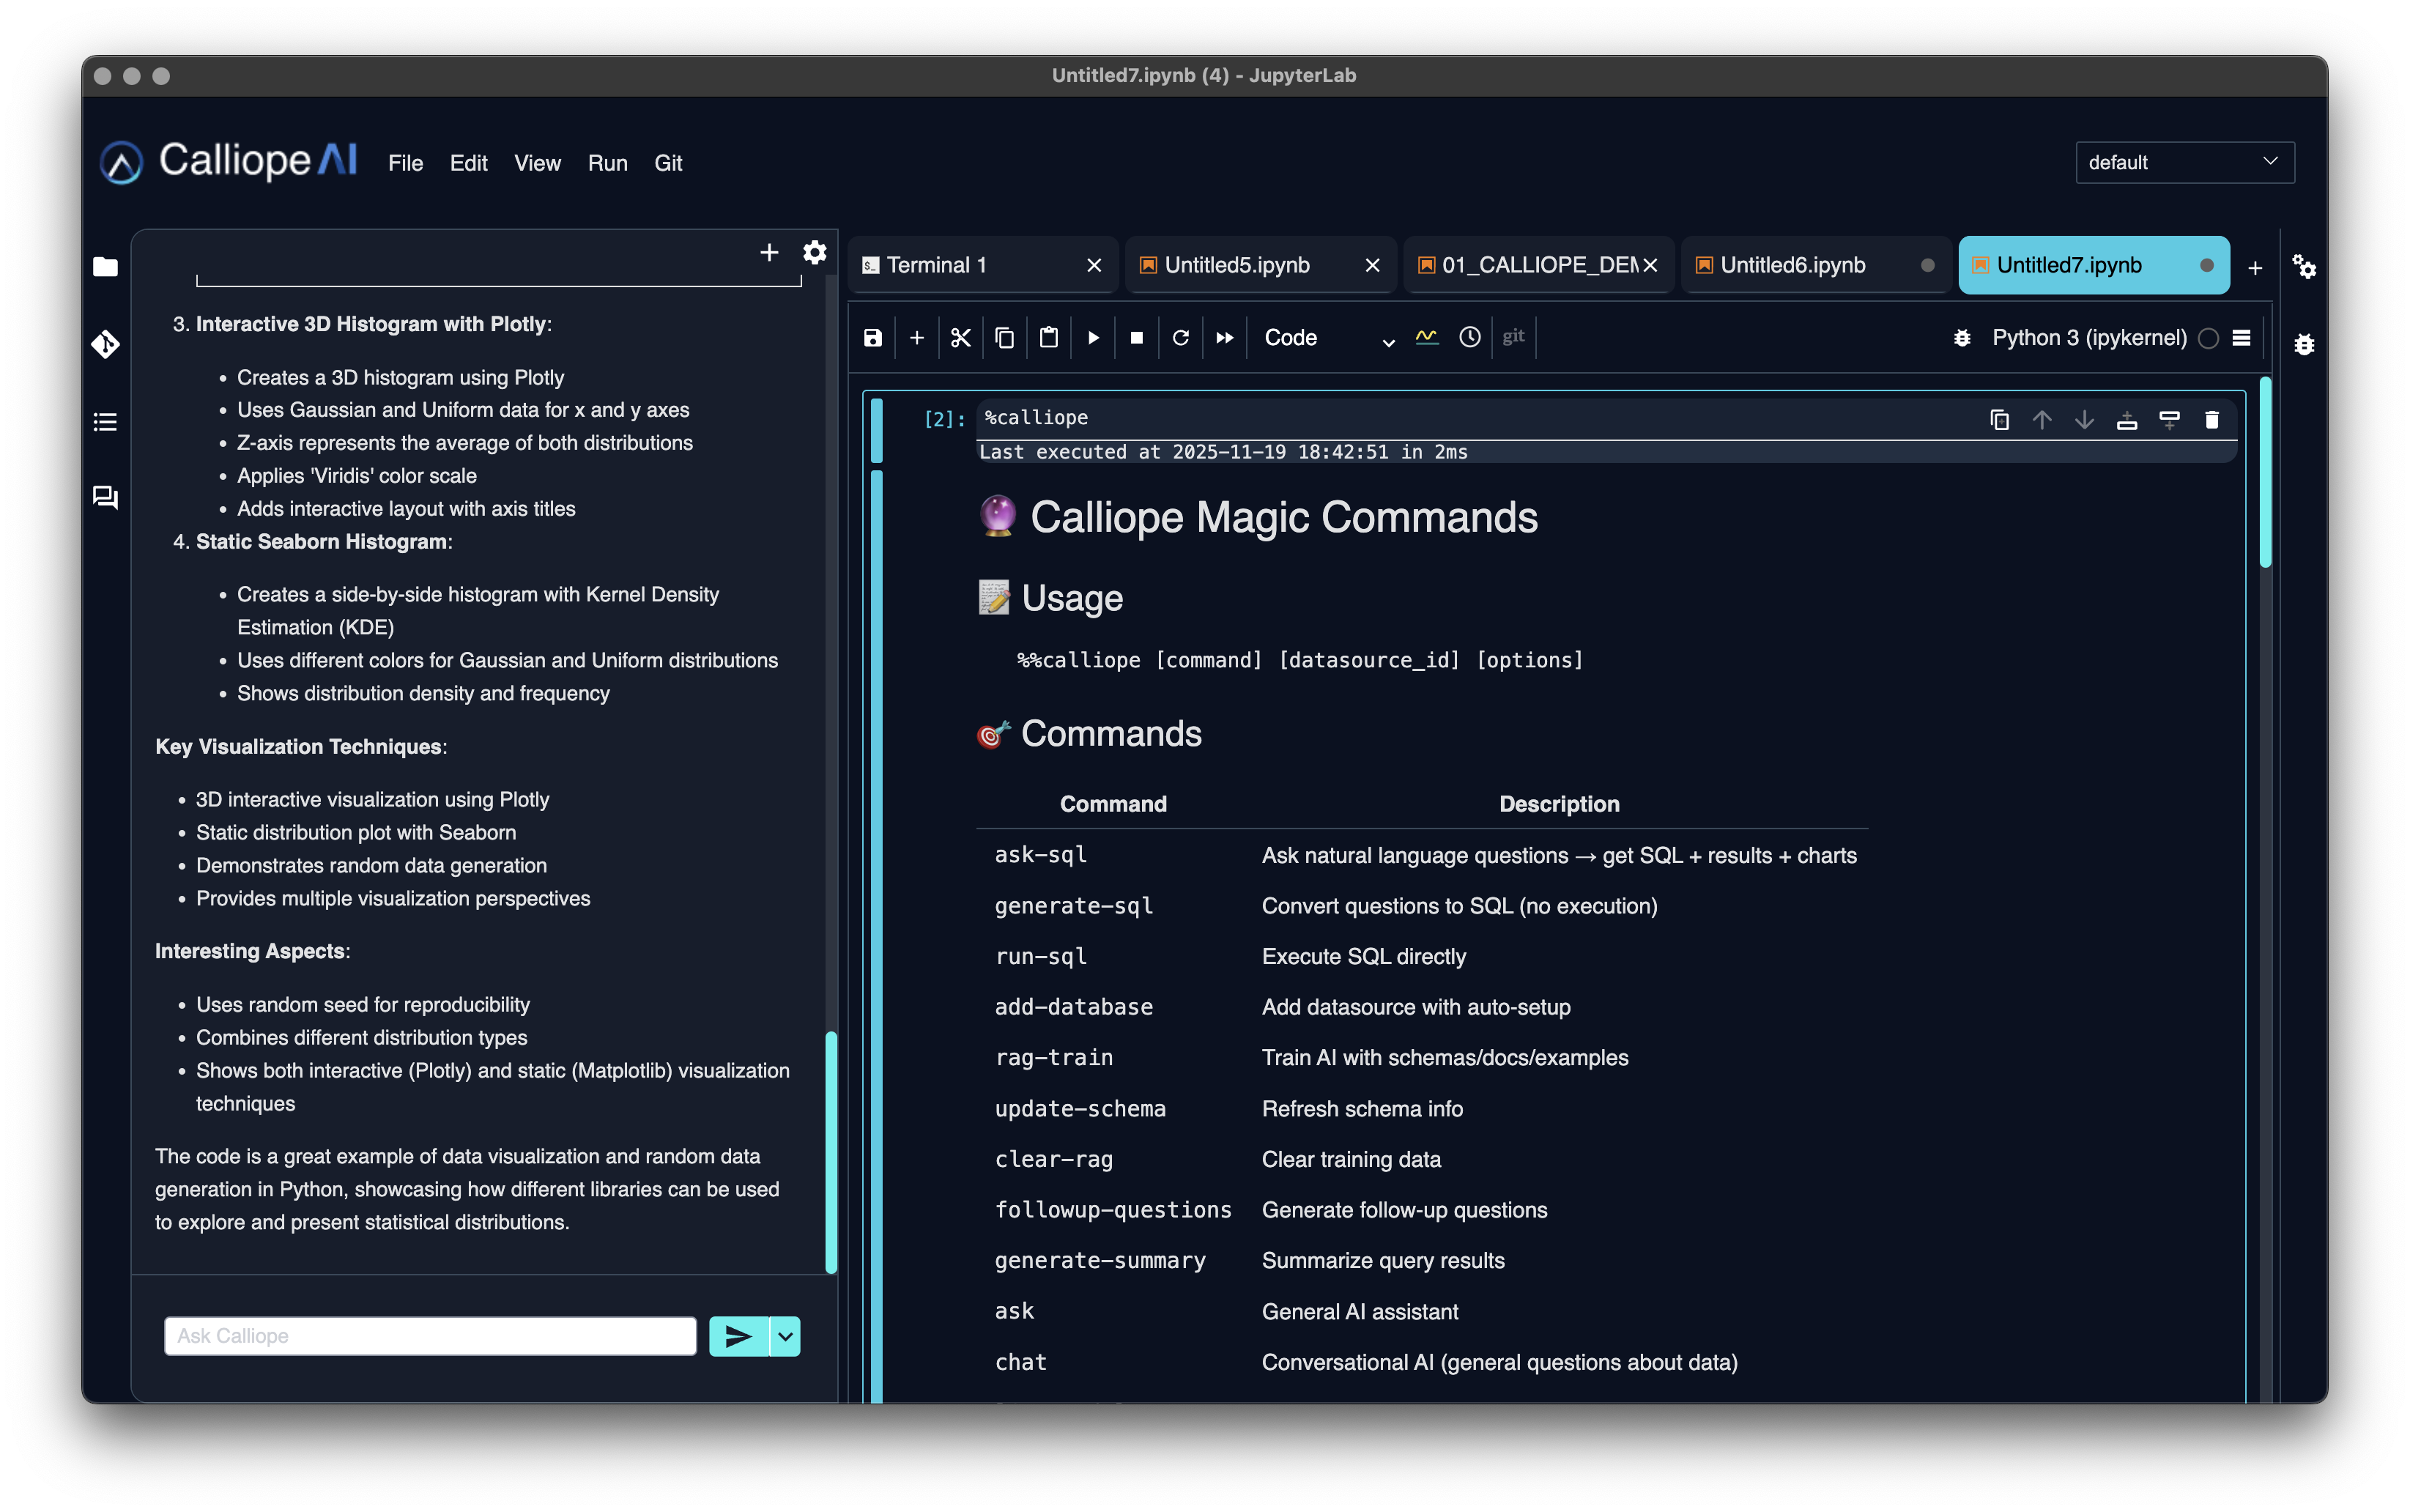Delete the Calliope magic commands cell
This screenshot has height=1512, width=2410.
pos(2211,419)
